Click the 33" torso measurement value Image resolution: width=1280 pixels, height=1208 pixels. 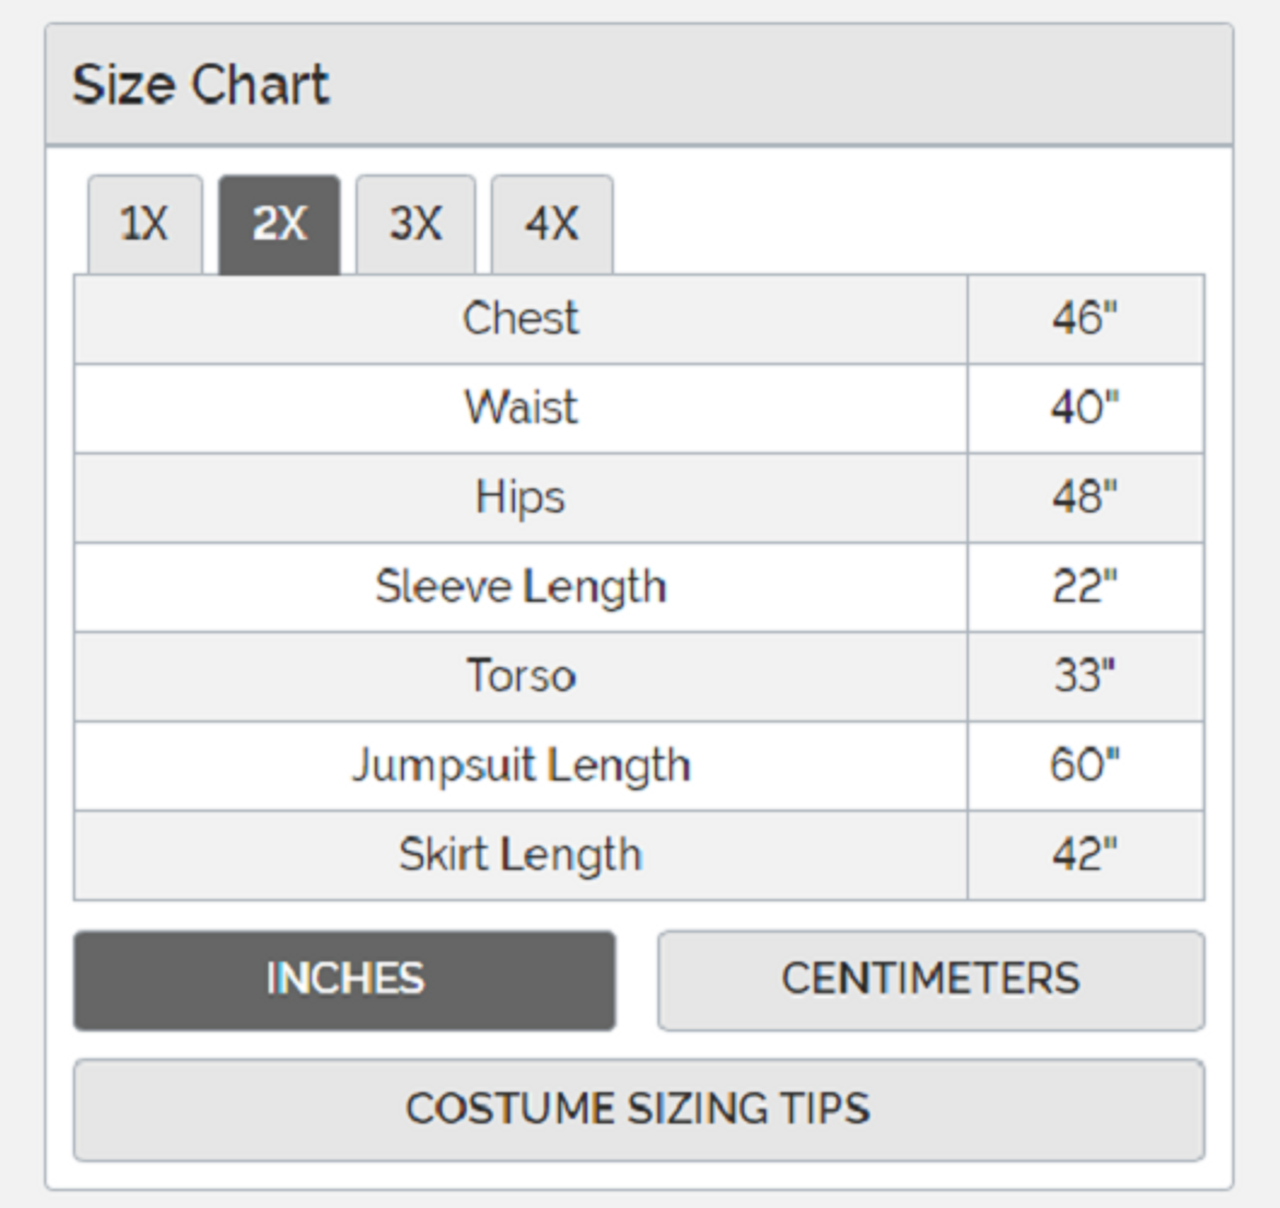(x=1085, y=676)
